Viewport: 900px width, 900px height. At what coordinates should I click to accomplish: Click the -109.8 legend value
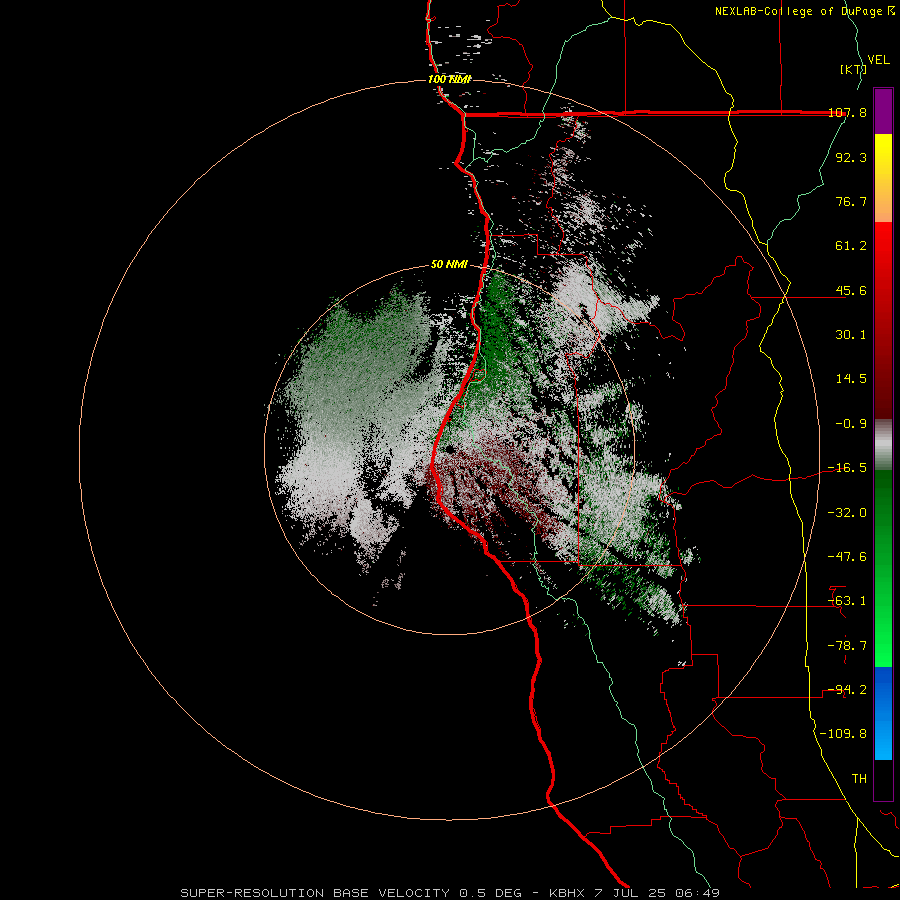tap(843, 734)
